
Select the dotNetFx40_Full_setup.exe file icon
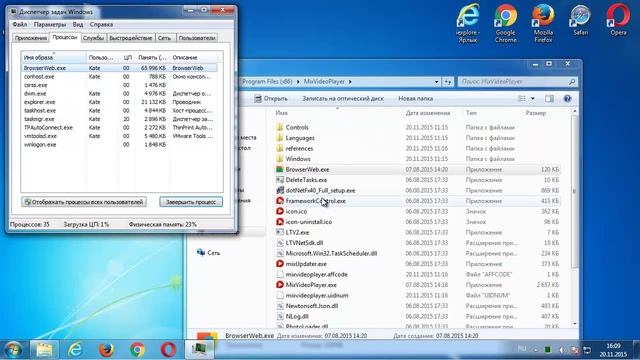point(280,190)
